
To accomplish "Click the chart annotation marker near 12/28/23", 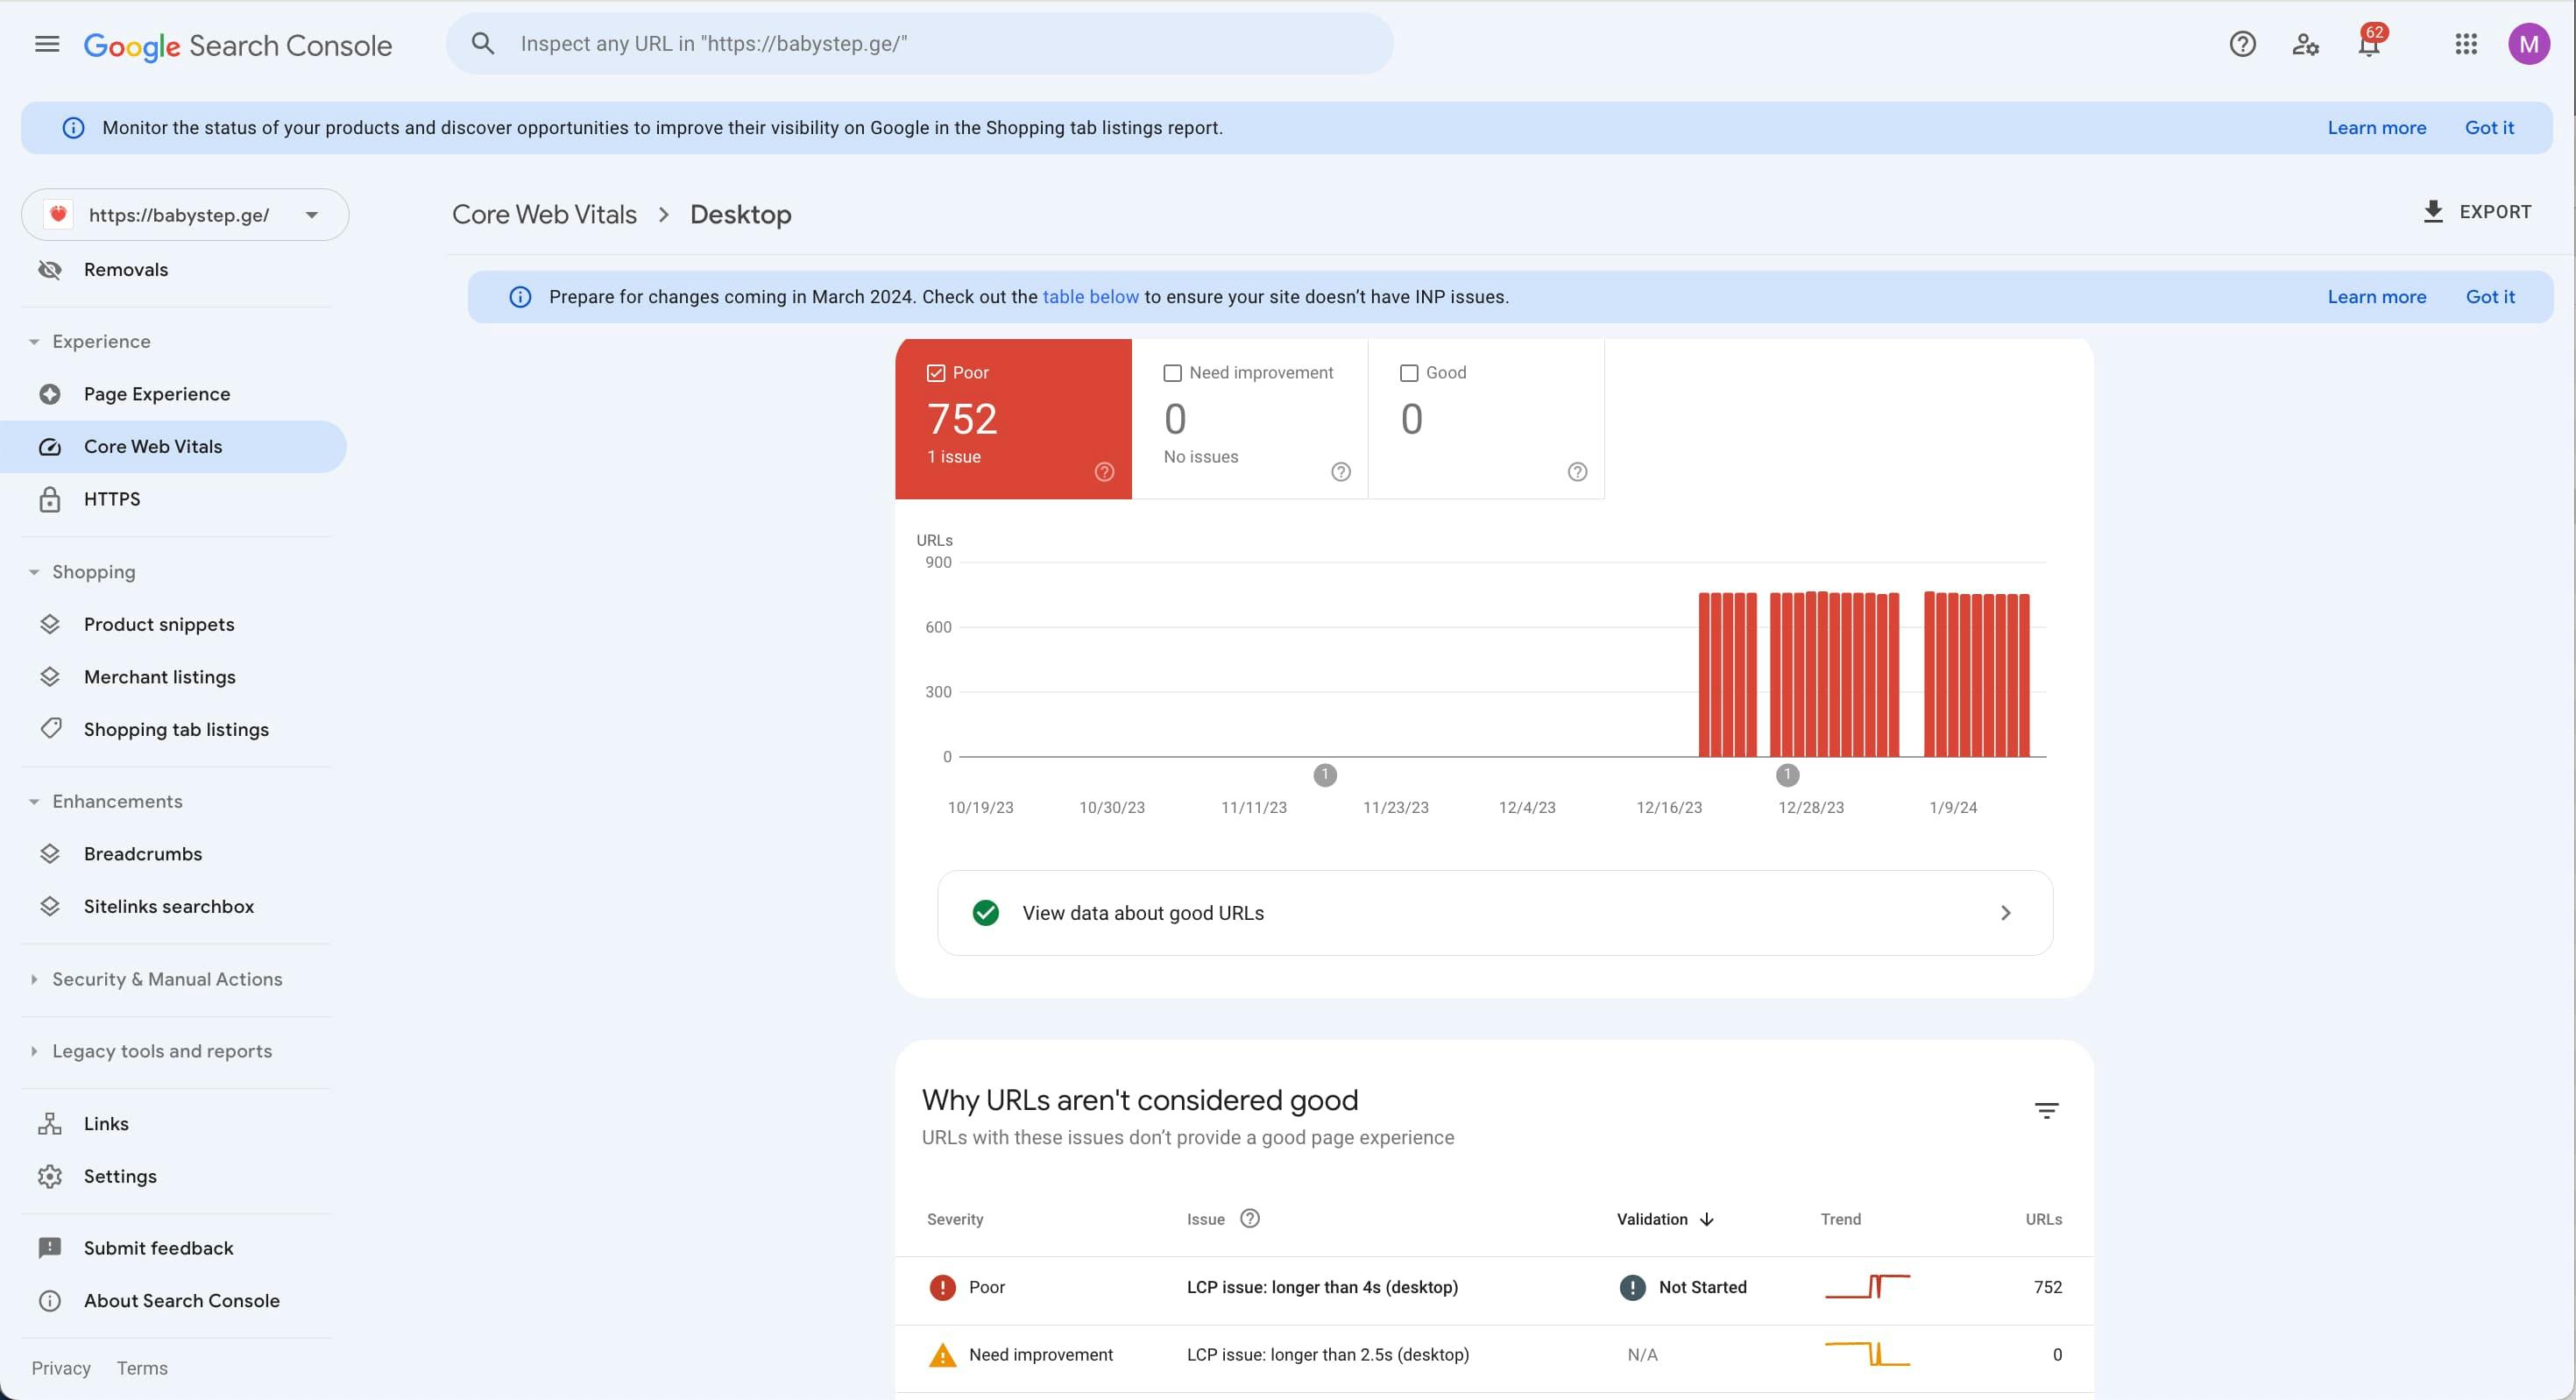I will 1787,775.
